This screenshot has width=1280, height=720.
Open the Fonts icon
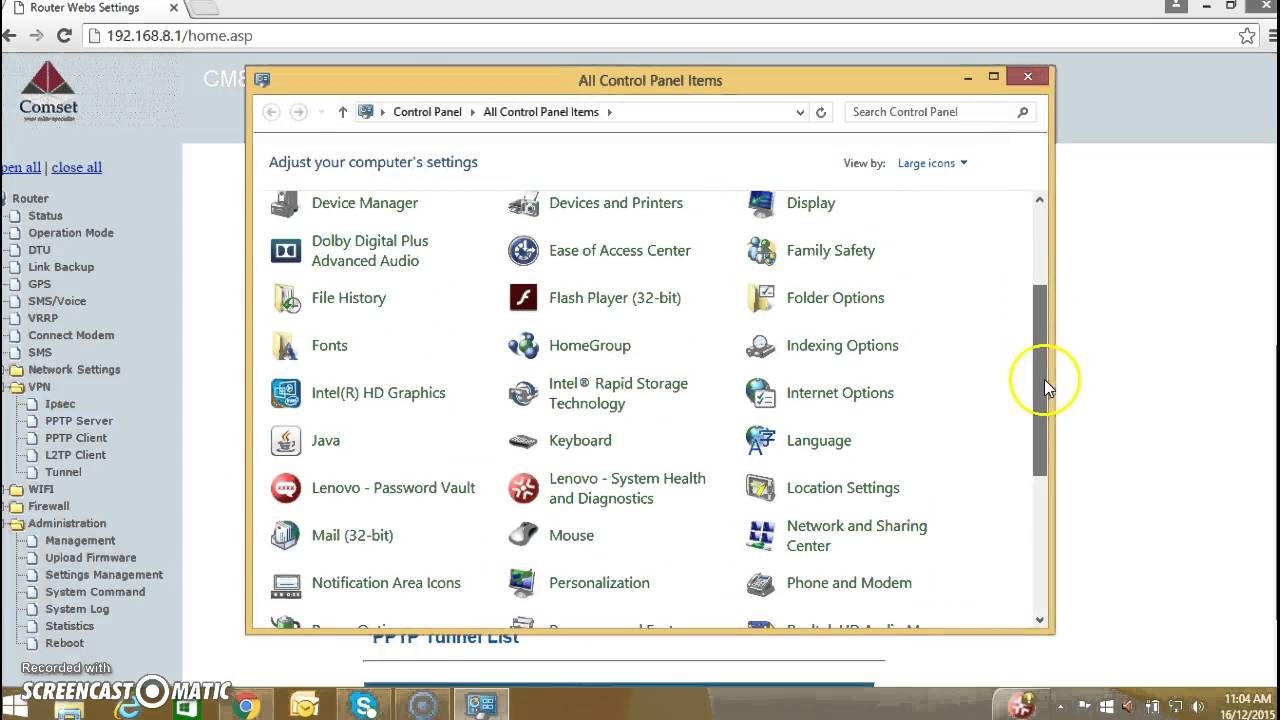click(x=285, y=346)
